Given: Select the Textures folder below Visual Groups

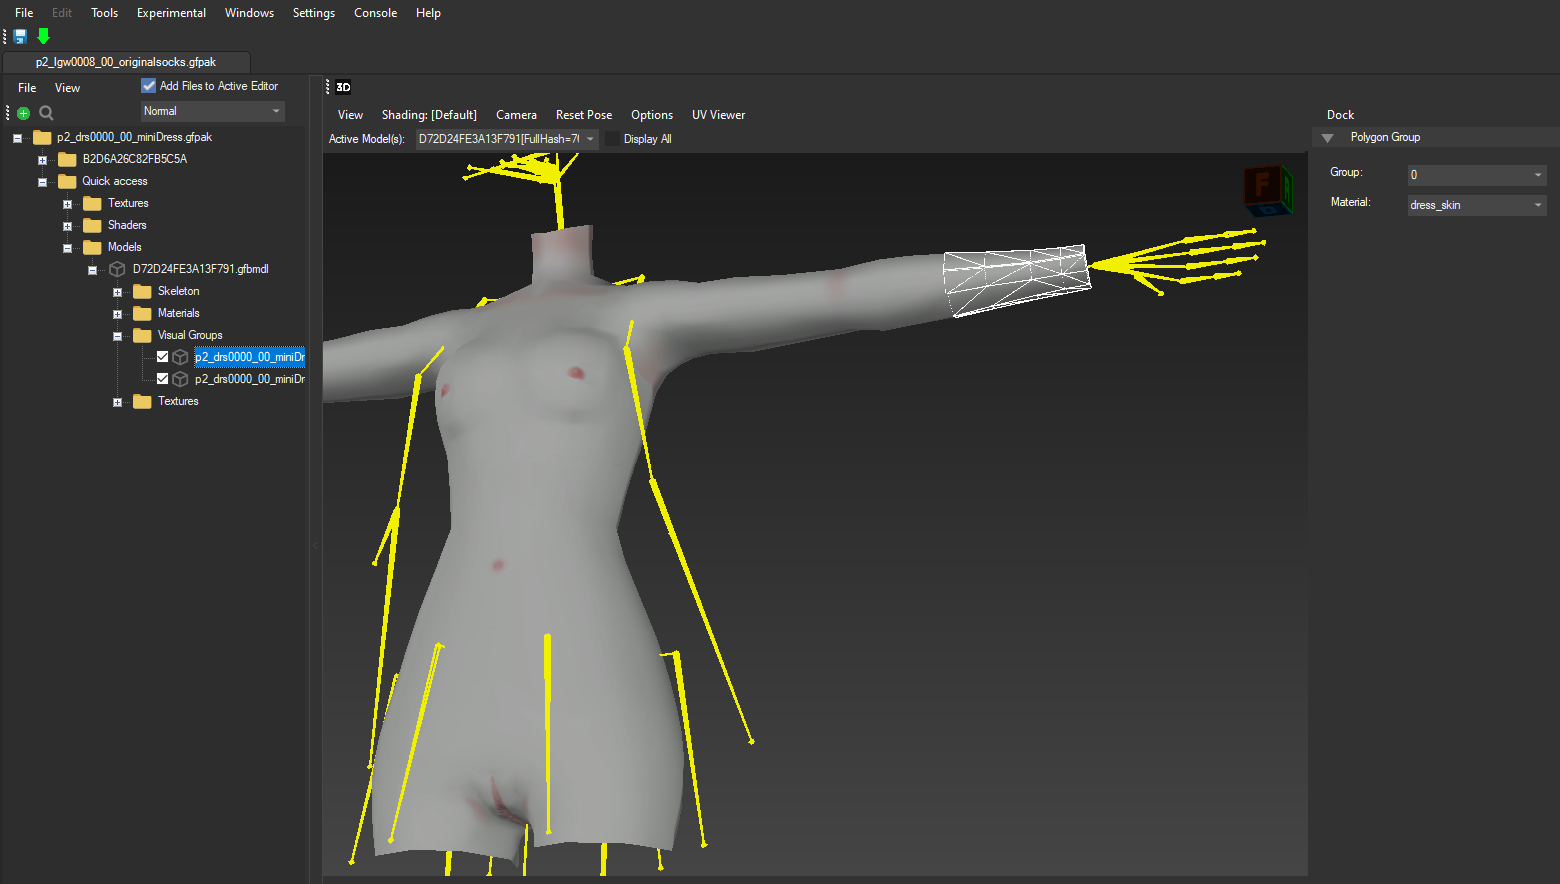Looking at the screenshot, I should (x=178, y=401).
